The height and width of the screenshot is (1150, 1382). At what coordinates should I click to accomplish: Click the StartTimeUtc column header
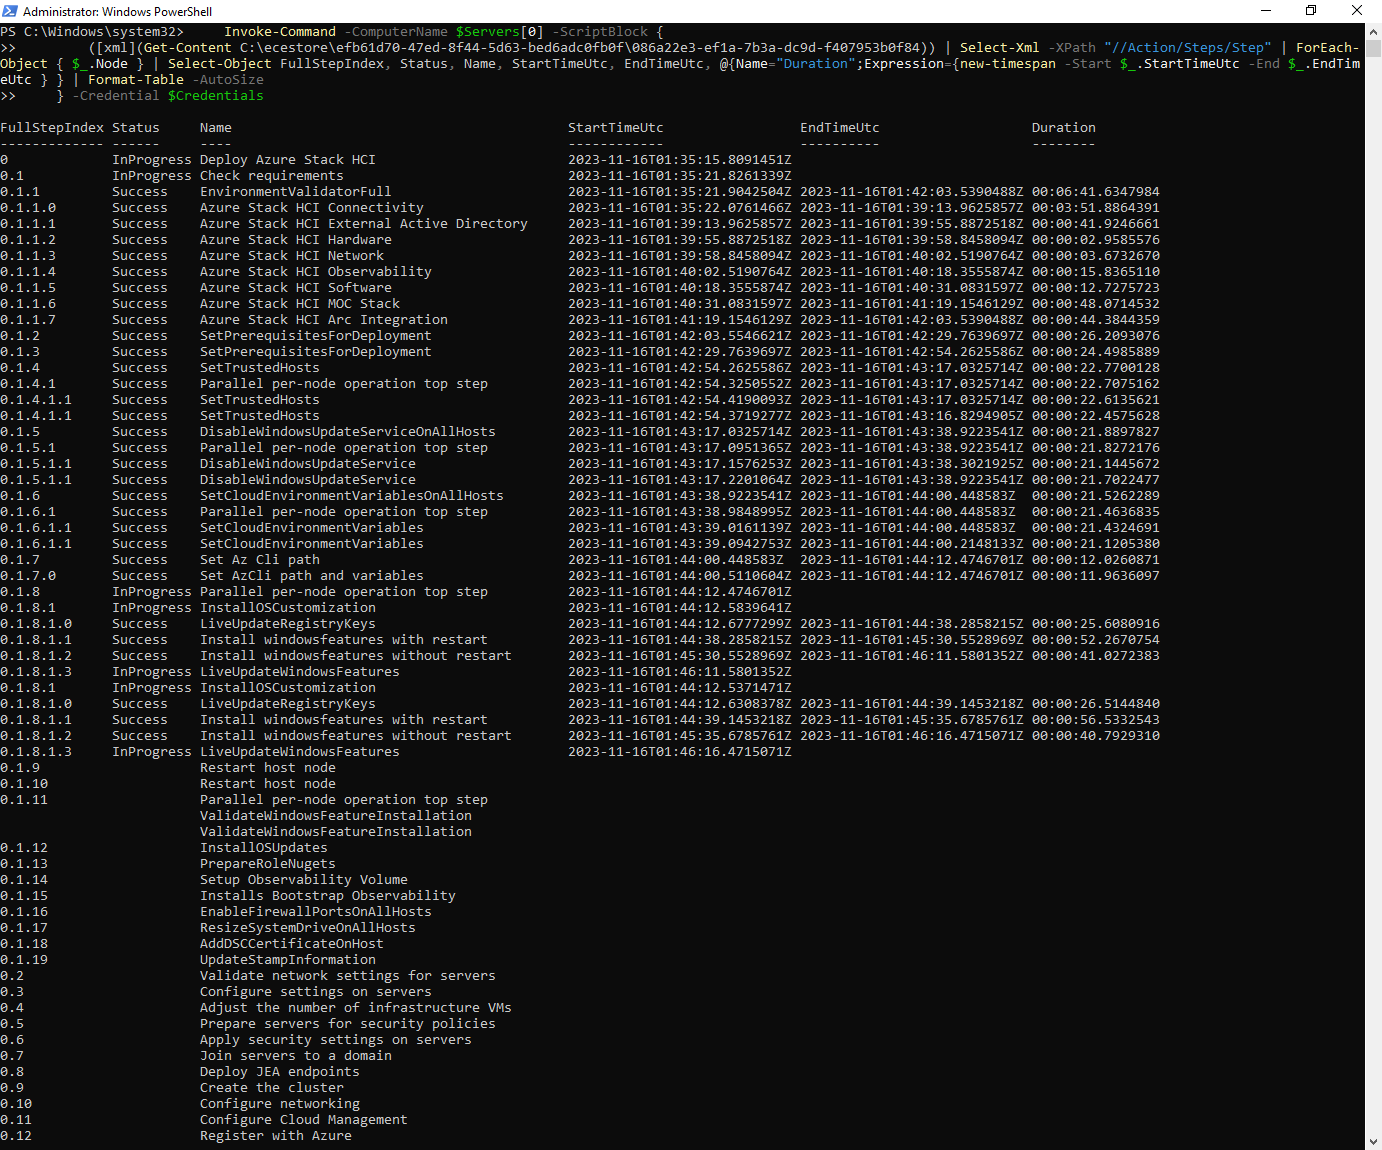tap(616, 128)
